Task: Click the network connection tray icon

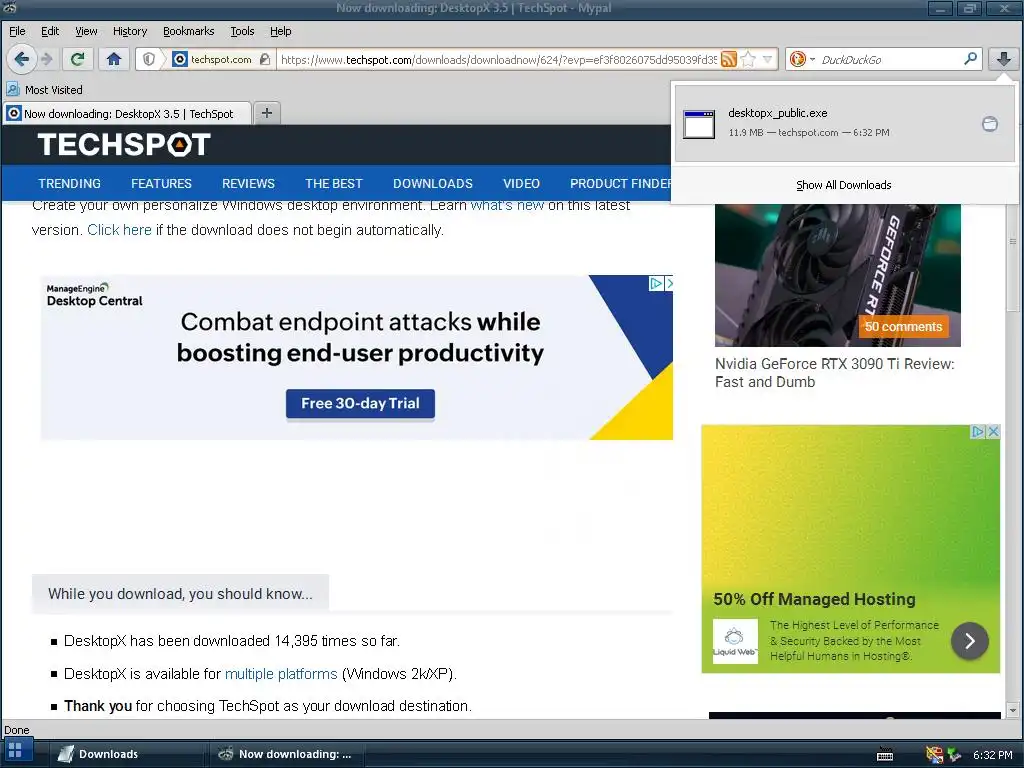Action: (954, 755)
